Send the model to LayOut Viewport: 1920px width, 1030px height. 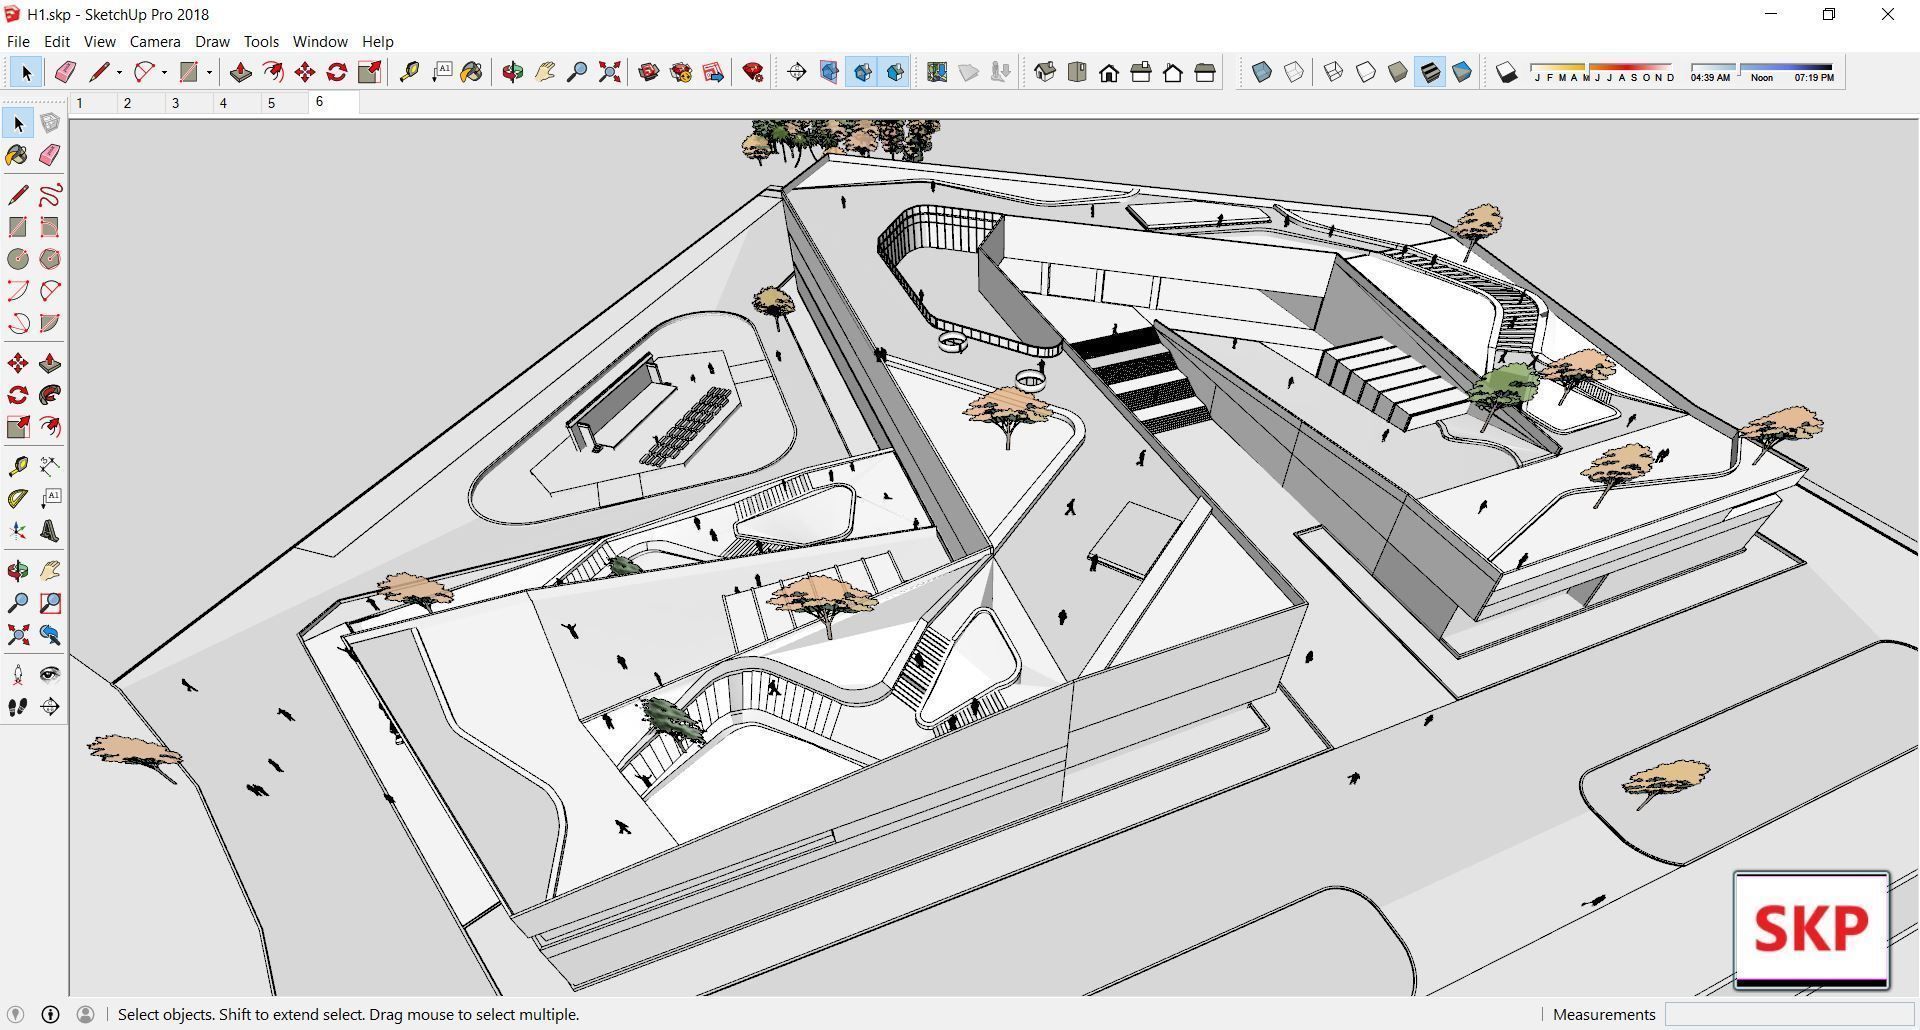point(713,72)
